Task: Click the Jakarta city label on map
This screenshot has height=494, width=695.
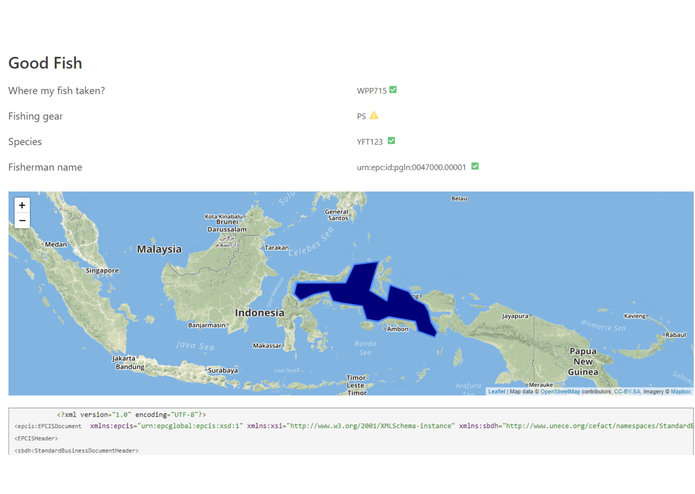Action: 124,358
